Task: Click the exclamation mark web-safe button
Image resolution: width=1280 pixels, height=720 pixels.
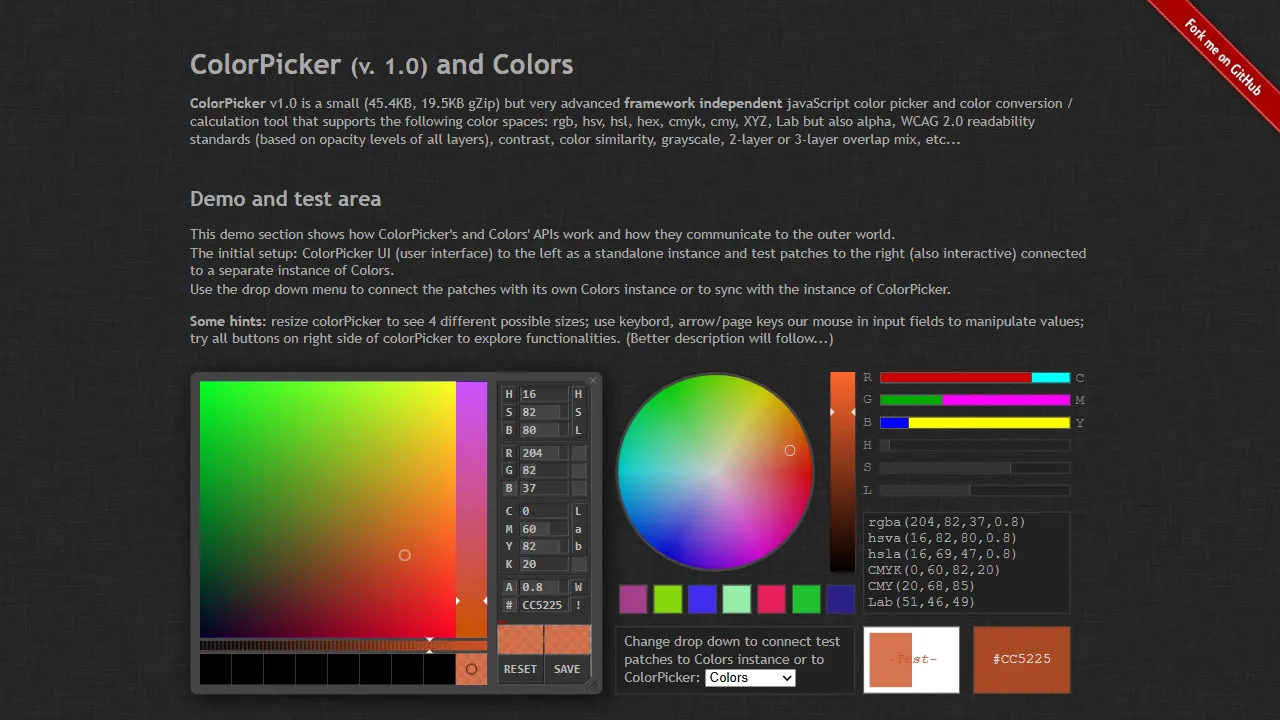Action: (x=578, y=605)
